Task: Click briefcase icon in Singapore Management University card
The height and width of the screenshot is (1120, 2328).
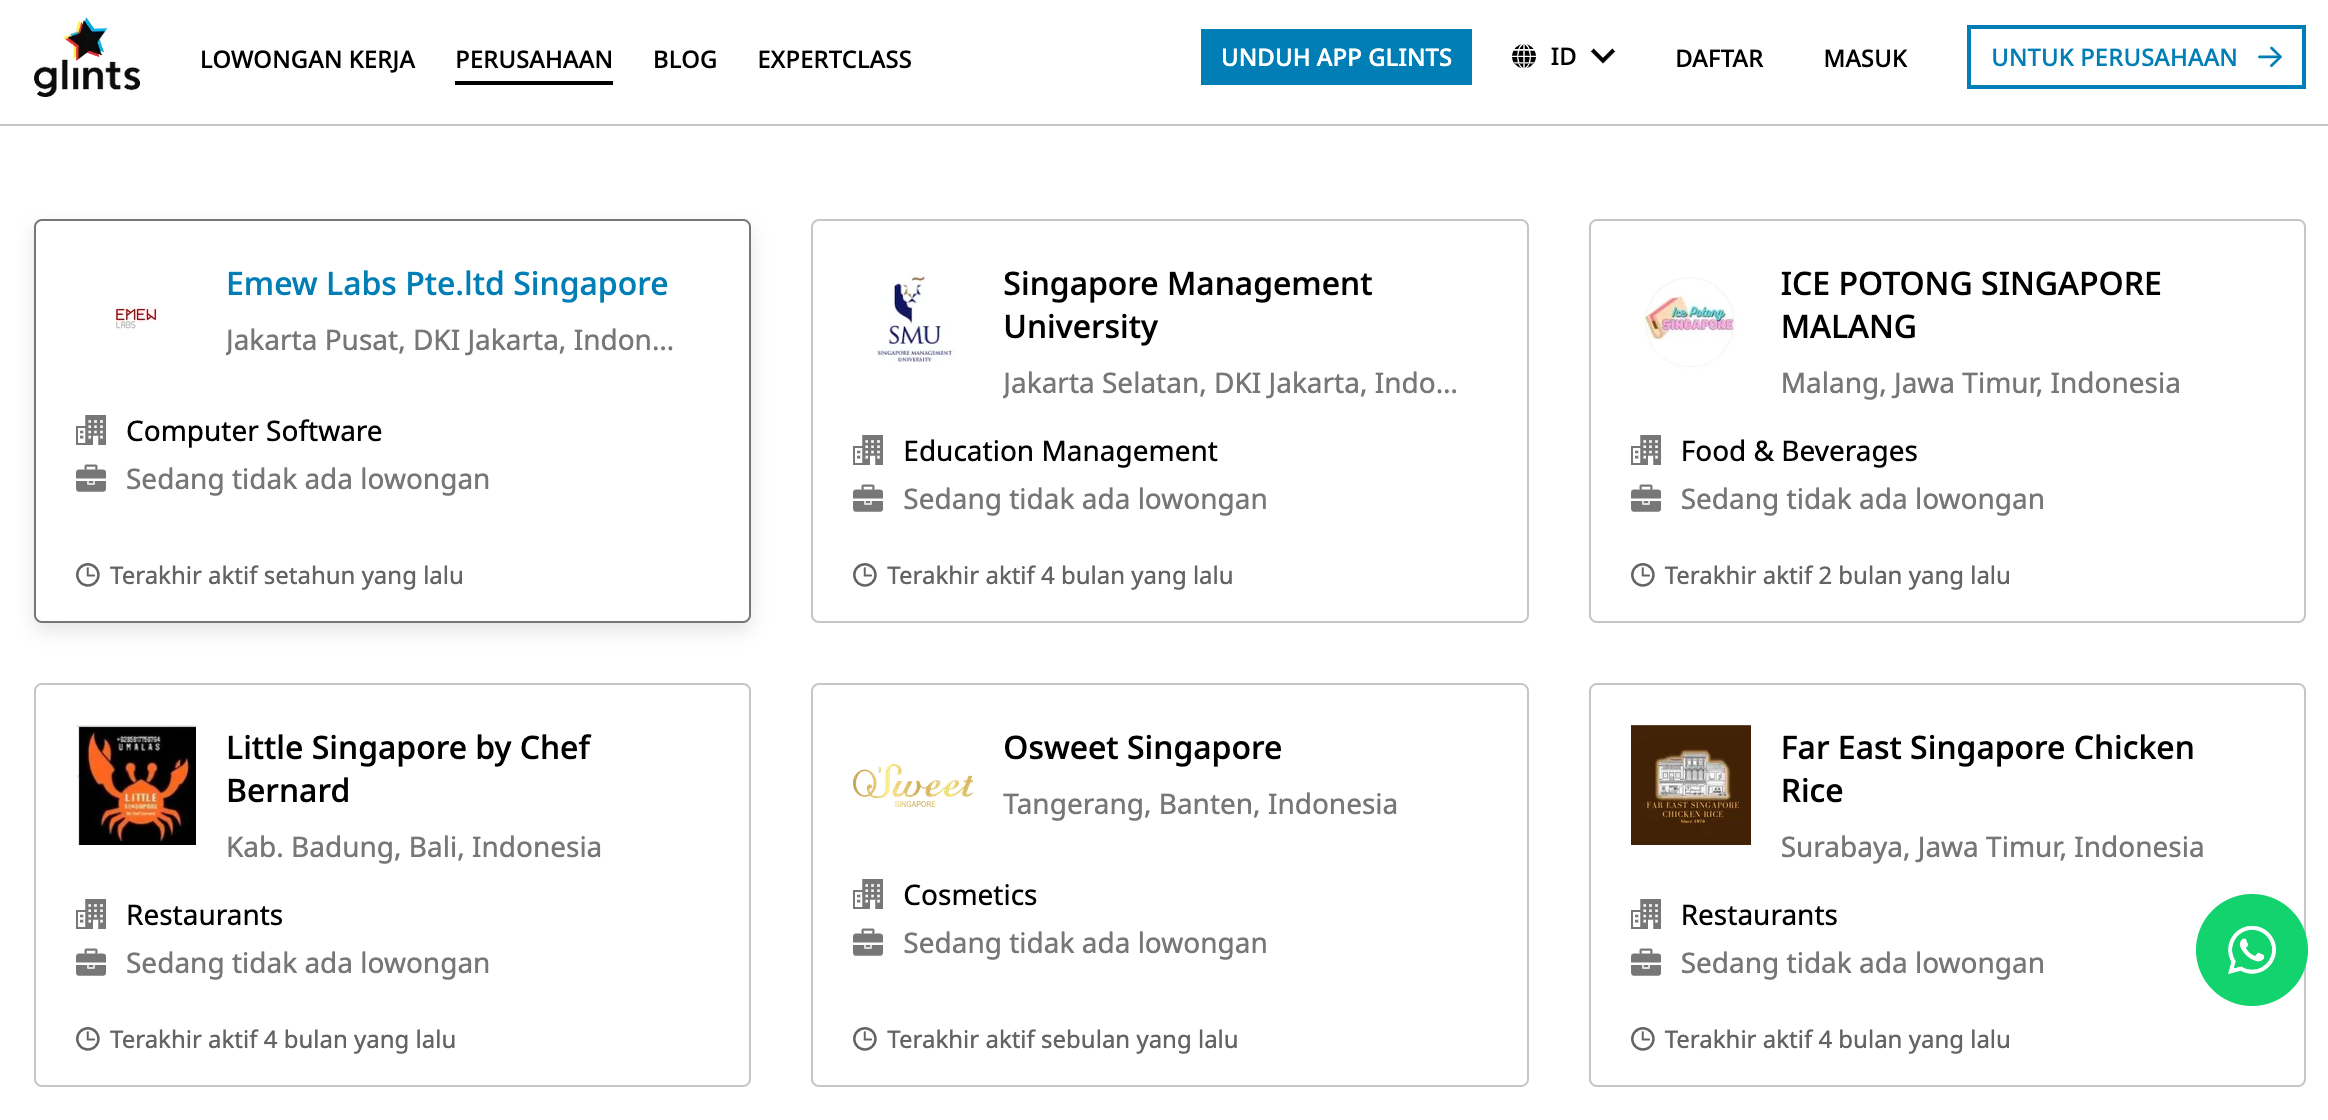Action: click(x=868, y=499)
